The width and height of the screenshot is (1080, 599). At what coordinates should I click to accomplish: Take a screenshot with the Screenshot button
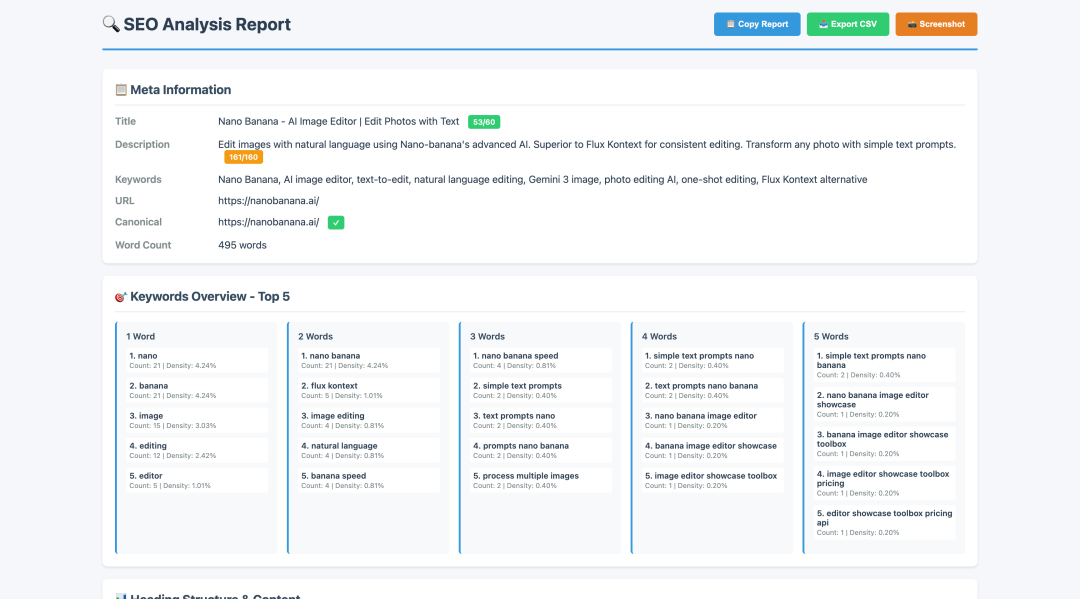pyautogui.click(x=936, y=24)
